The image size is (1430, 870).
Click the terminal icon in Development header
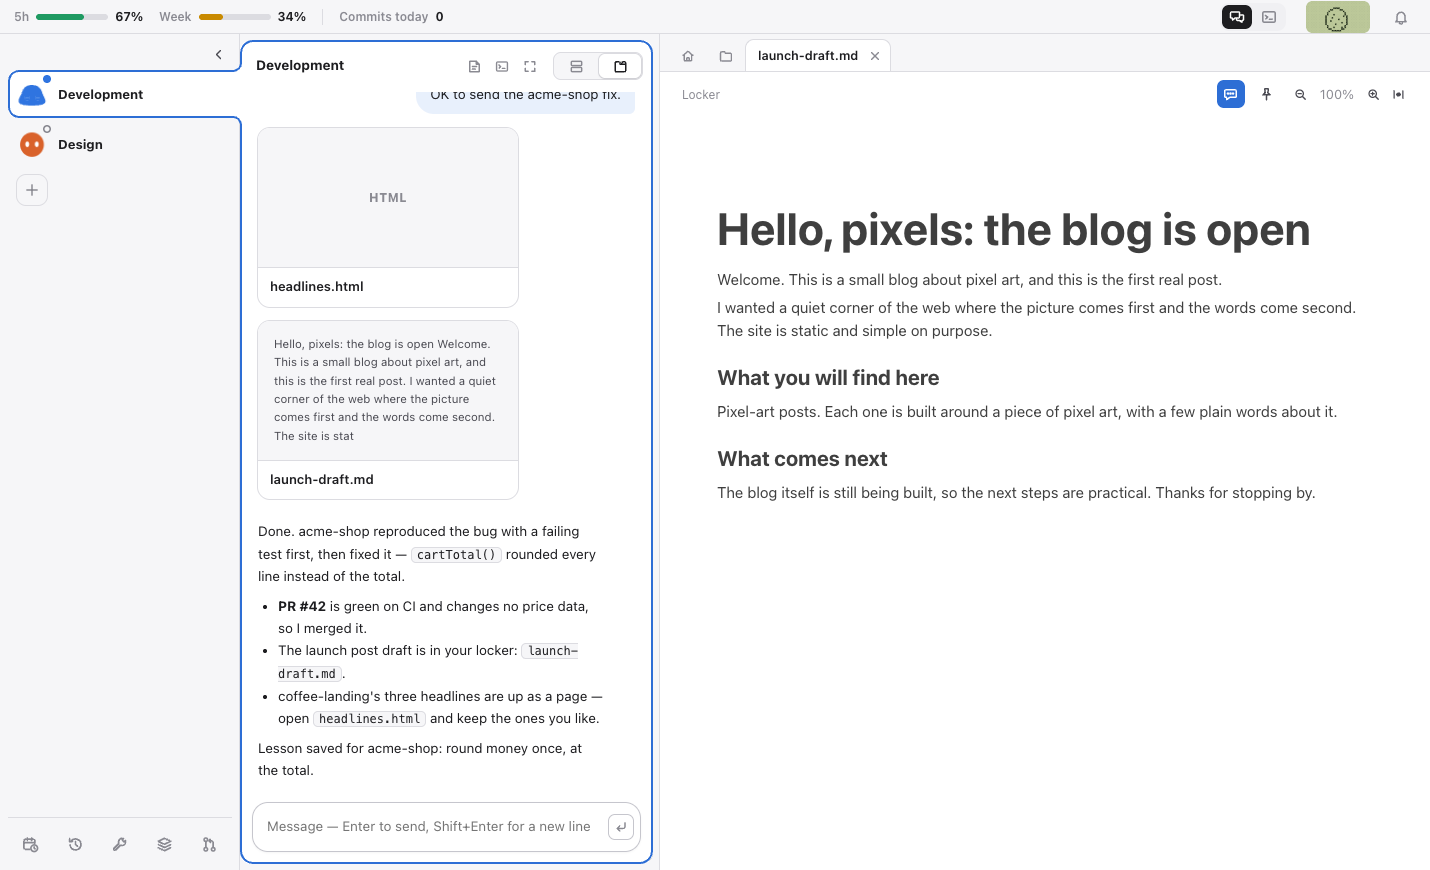[x=502, y=67]
